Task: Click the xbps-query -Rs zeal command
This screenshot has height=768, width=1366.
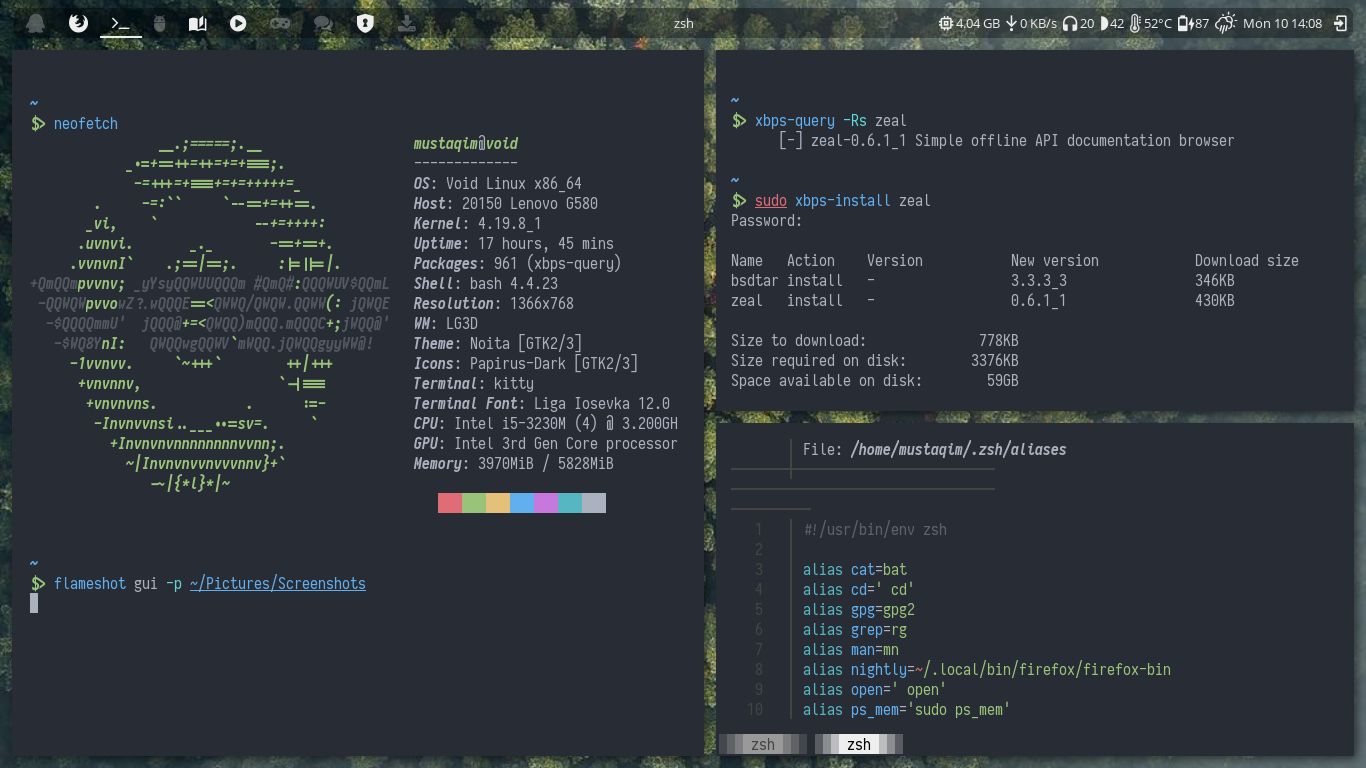Action: [831, 121]
